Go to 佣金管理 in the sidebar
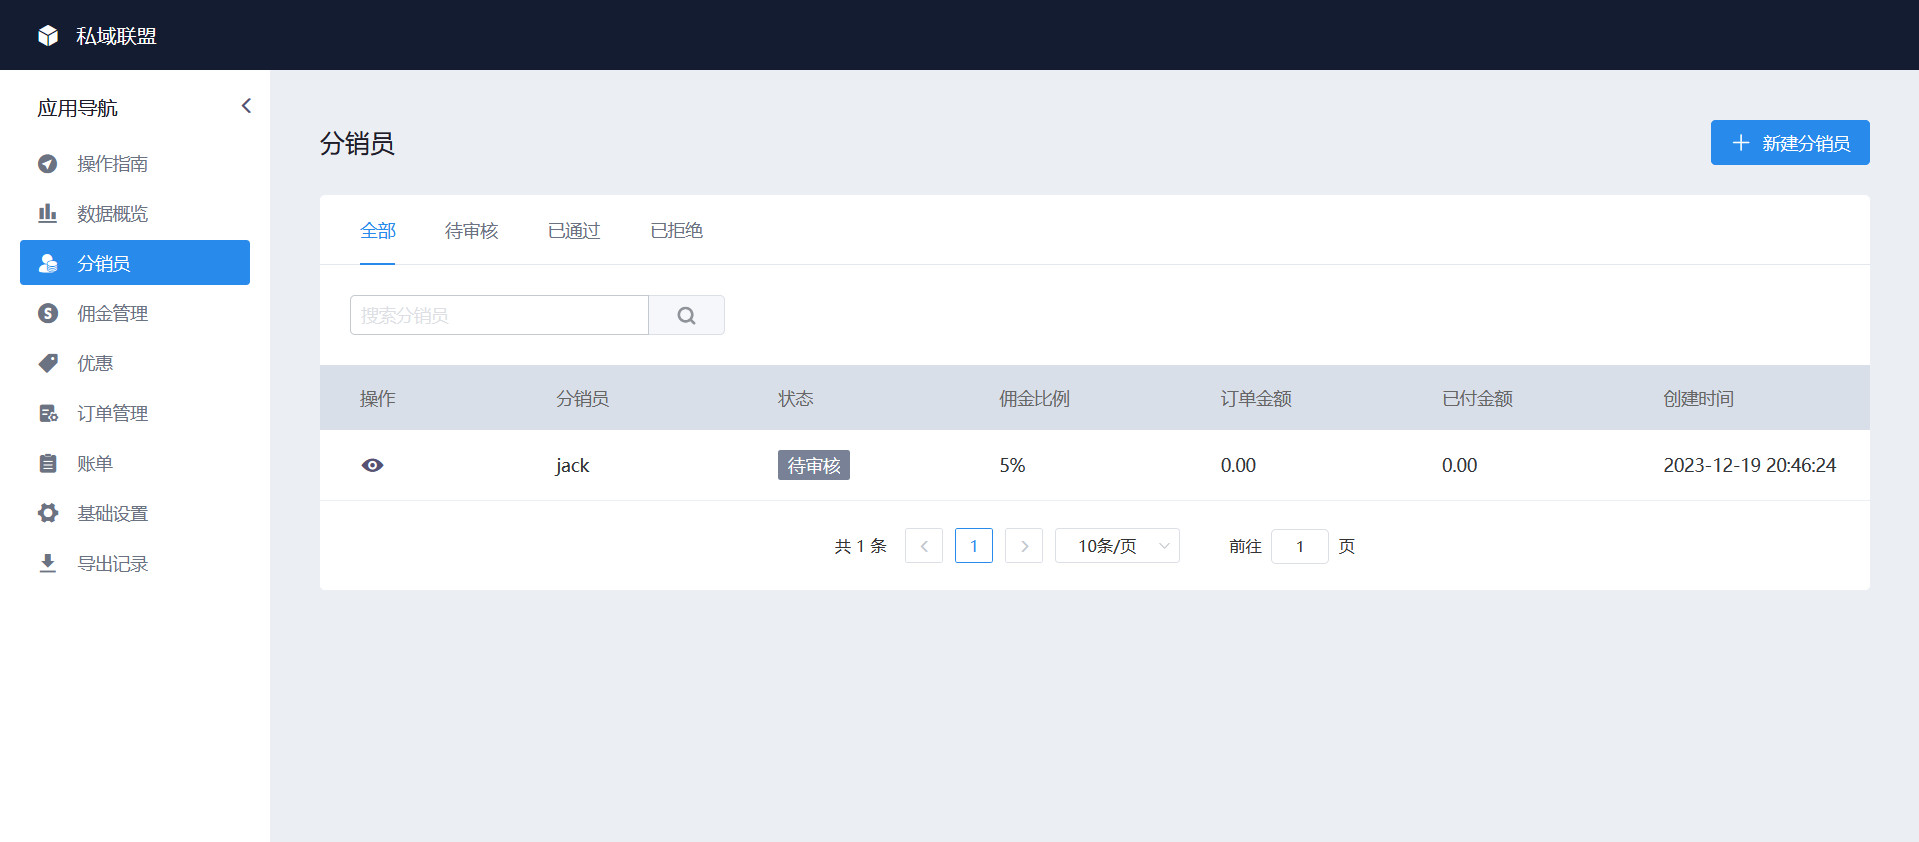1919x842 pixels. tap(135, 313)
